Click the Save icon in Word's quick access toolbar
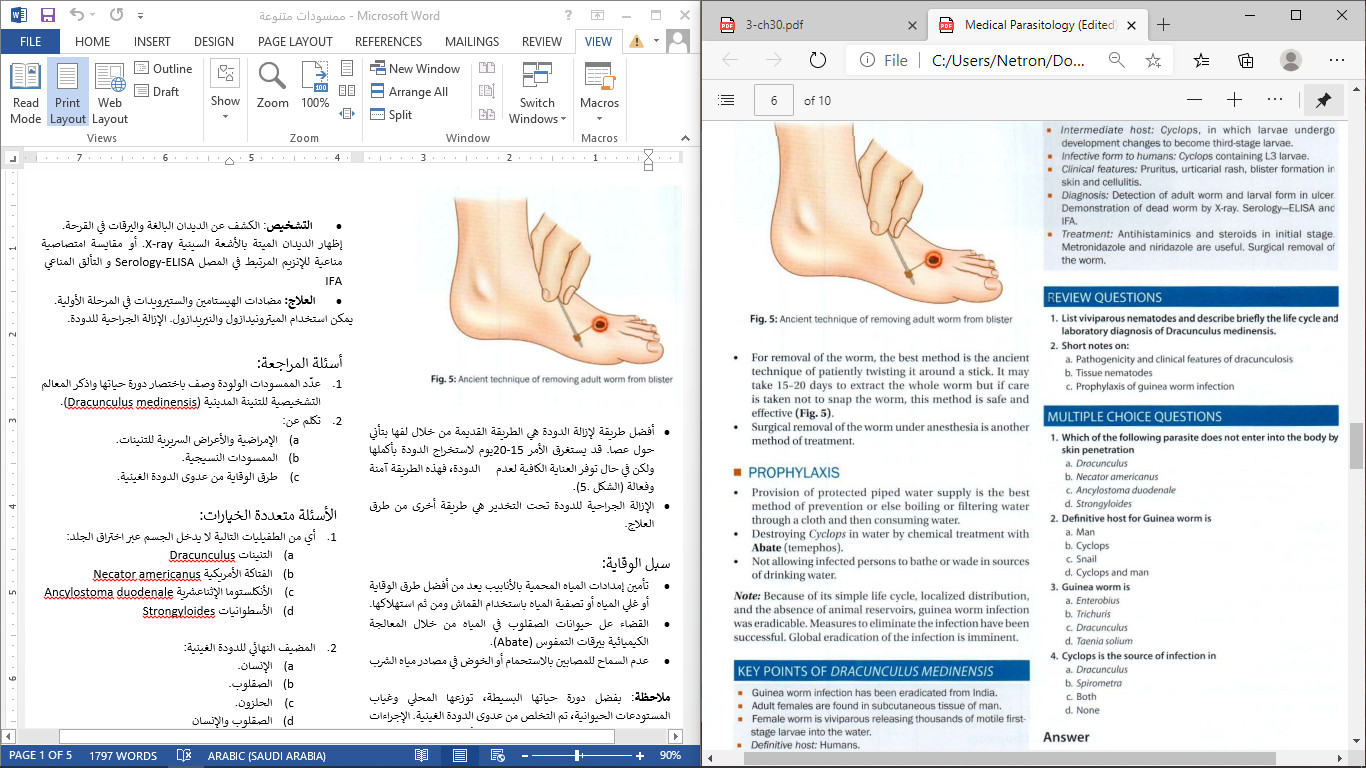 click(48, 15)
